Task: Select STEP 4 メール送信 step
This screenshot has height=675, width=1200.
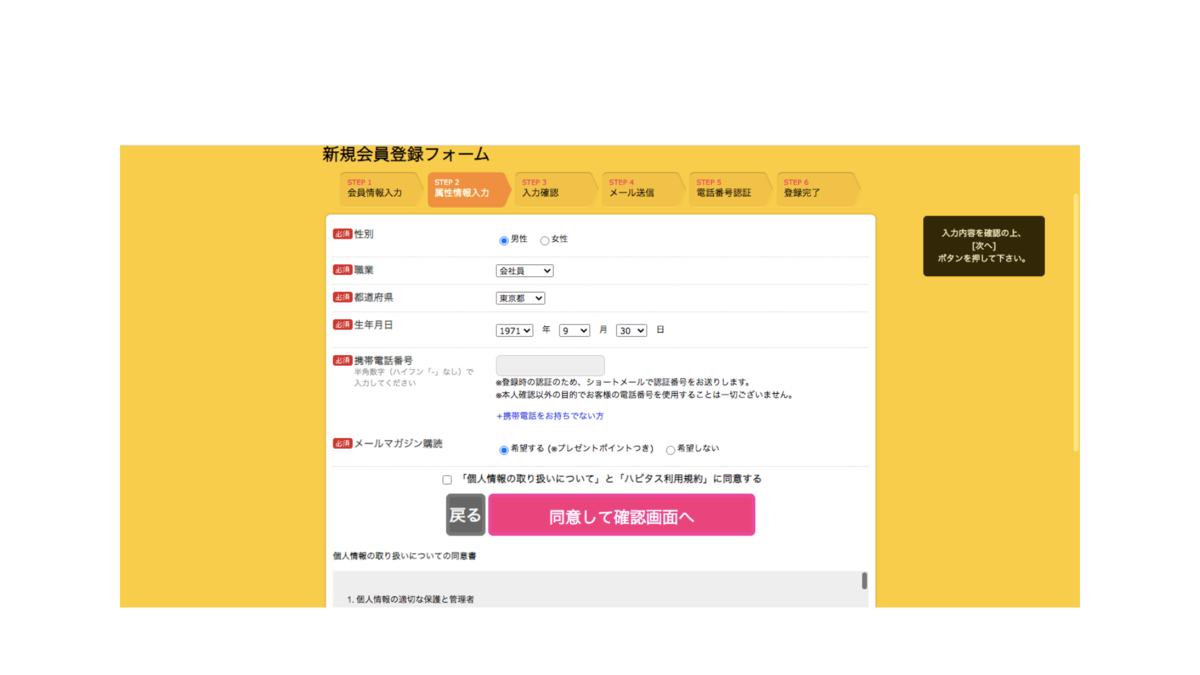Action: (x=642, y=189)
